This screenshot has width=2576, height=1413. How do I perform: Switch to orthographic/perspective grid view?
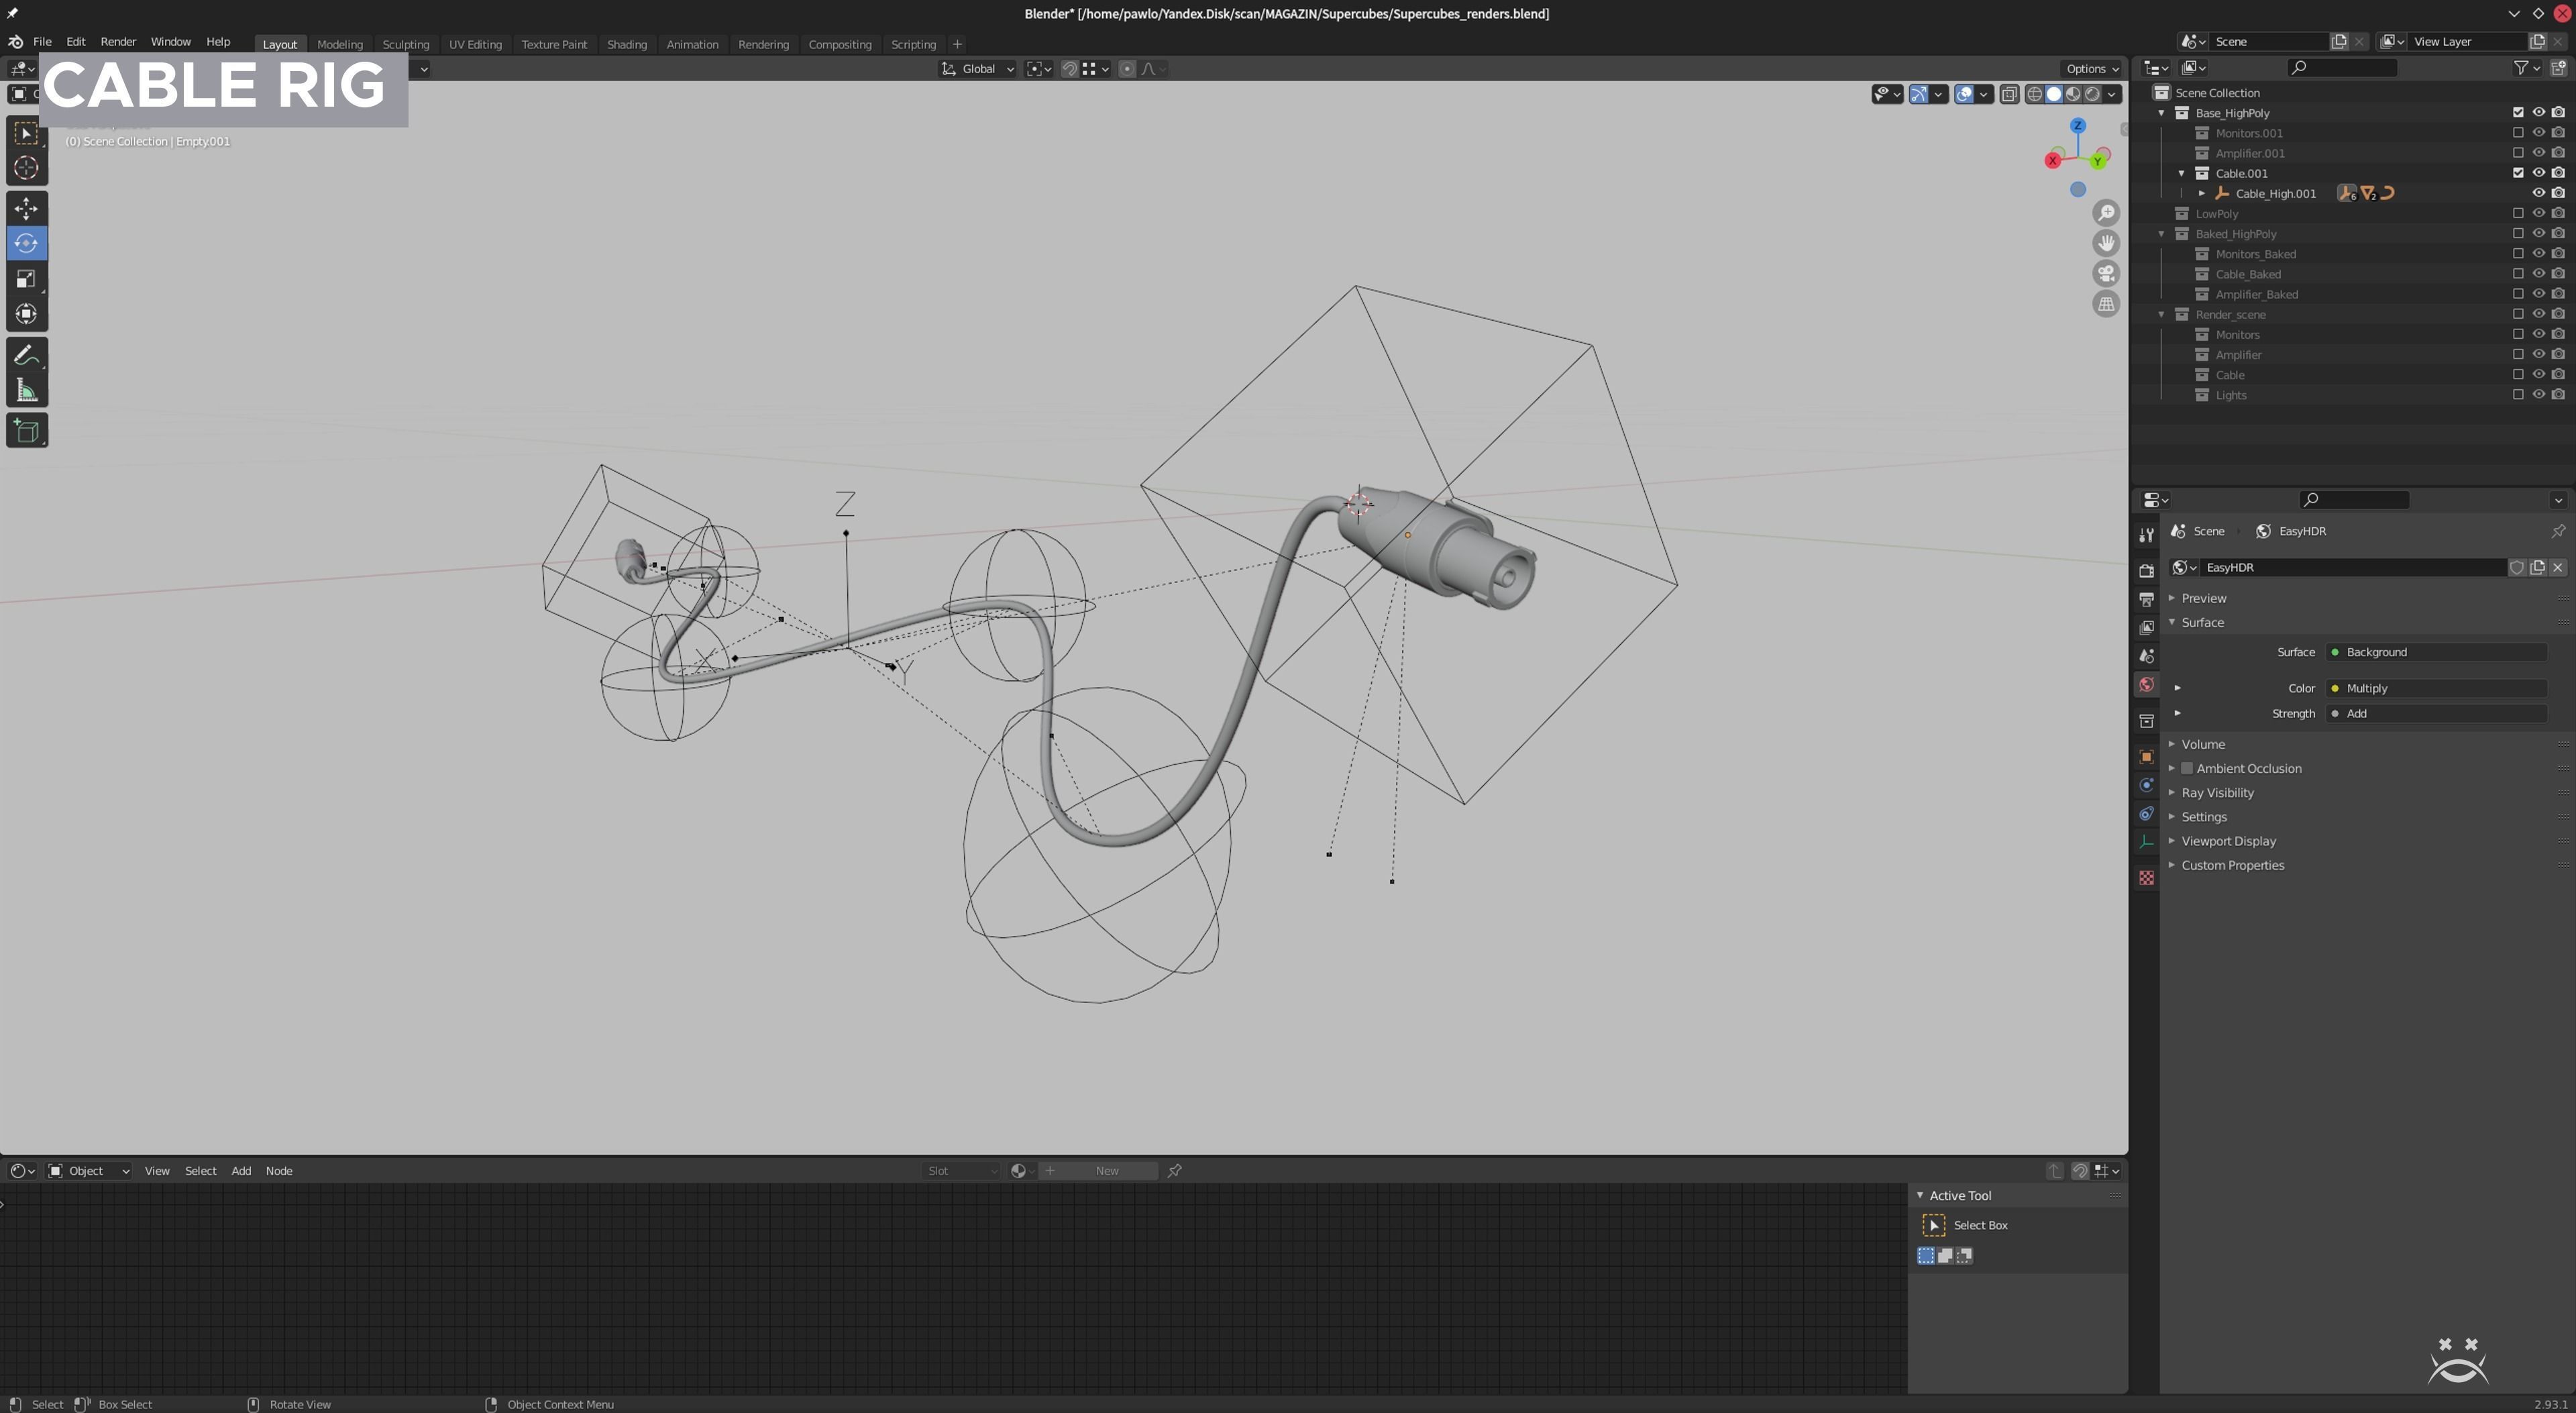[2106, 304]
